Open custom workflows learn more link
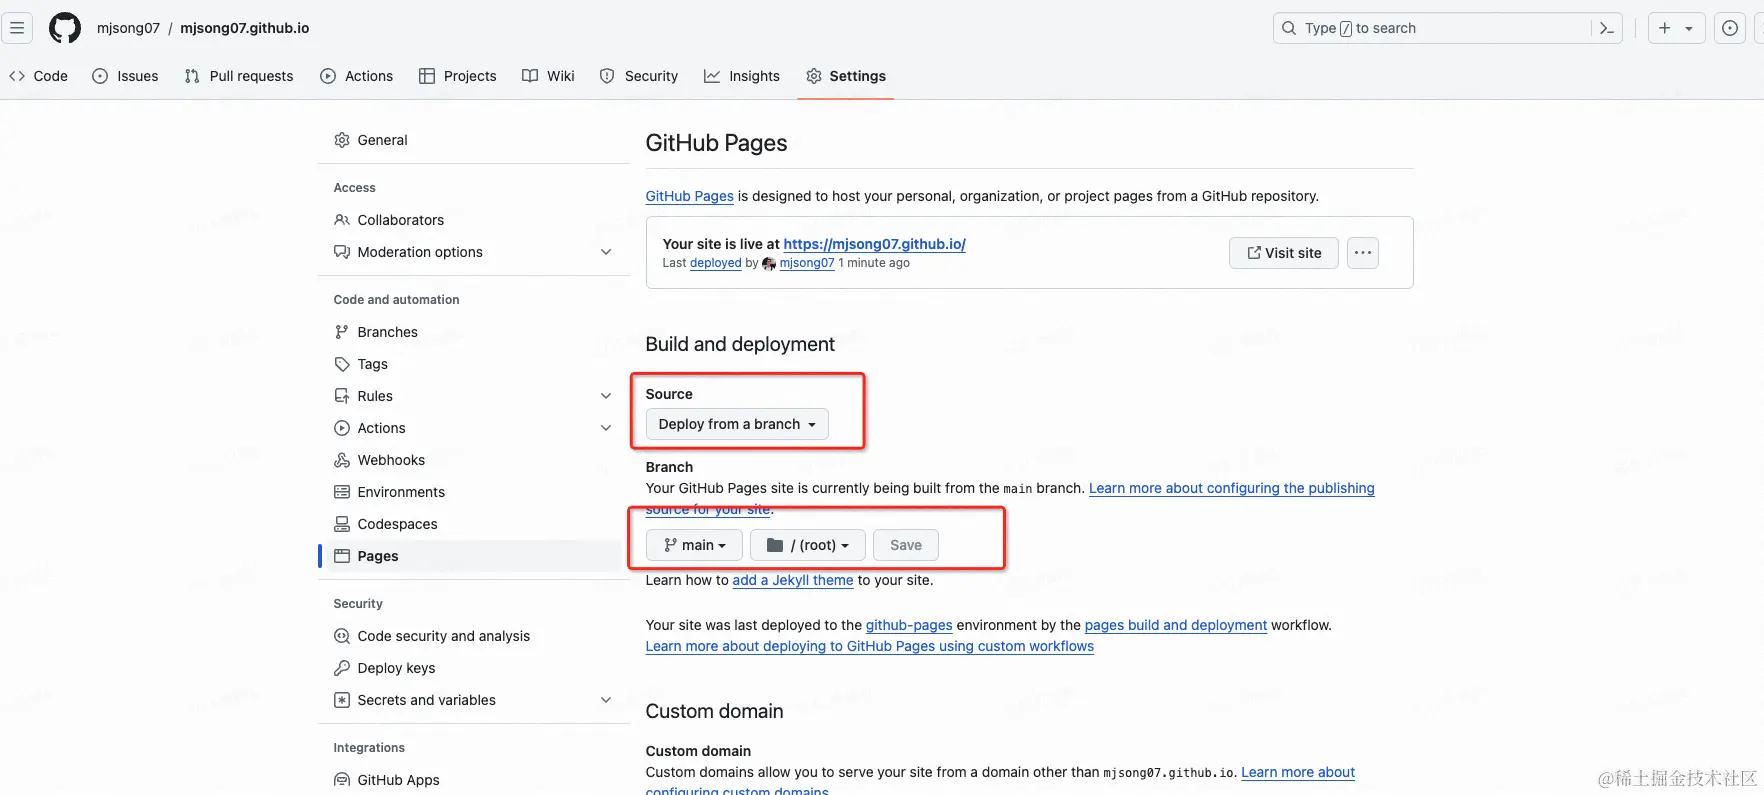The image size is (1764, 795). click(x=870, y=646)
